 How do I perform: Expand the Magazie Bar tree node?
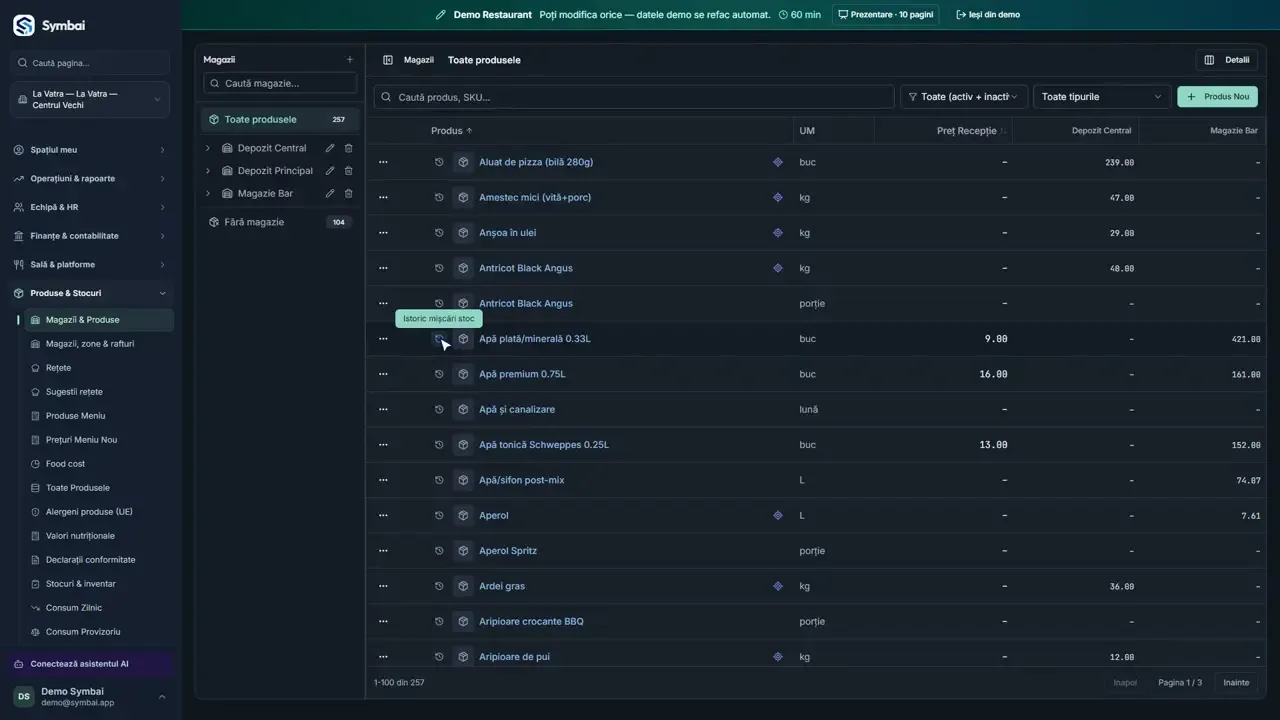(x=208, y=194)
